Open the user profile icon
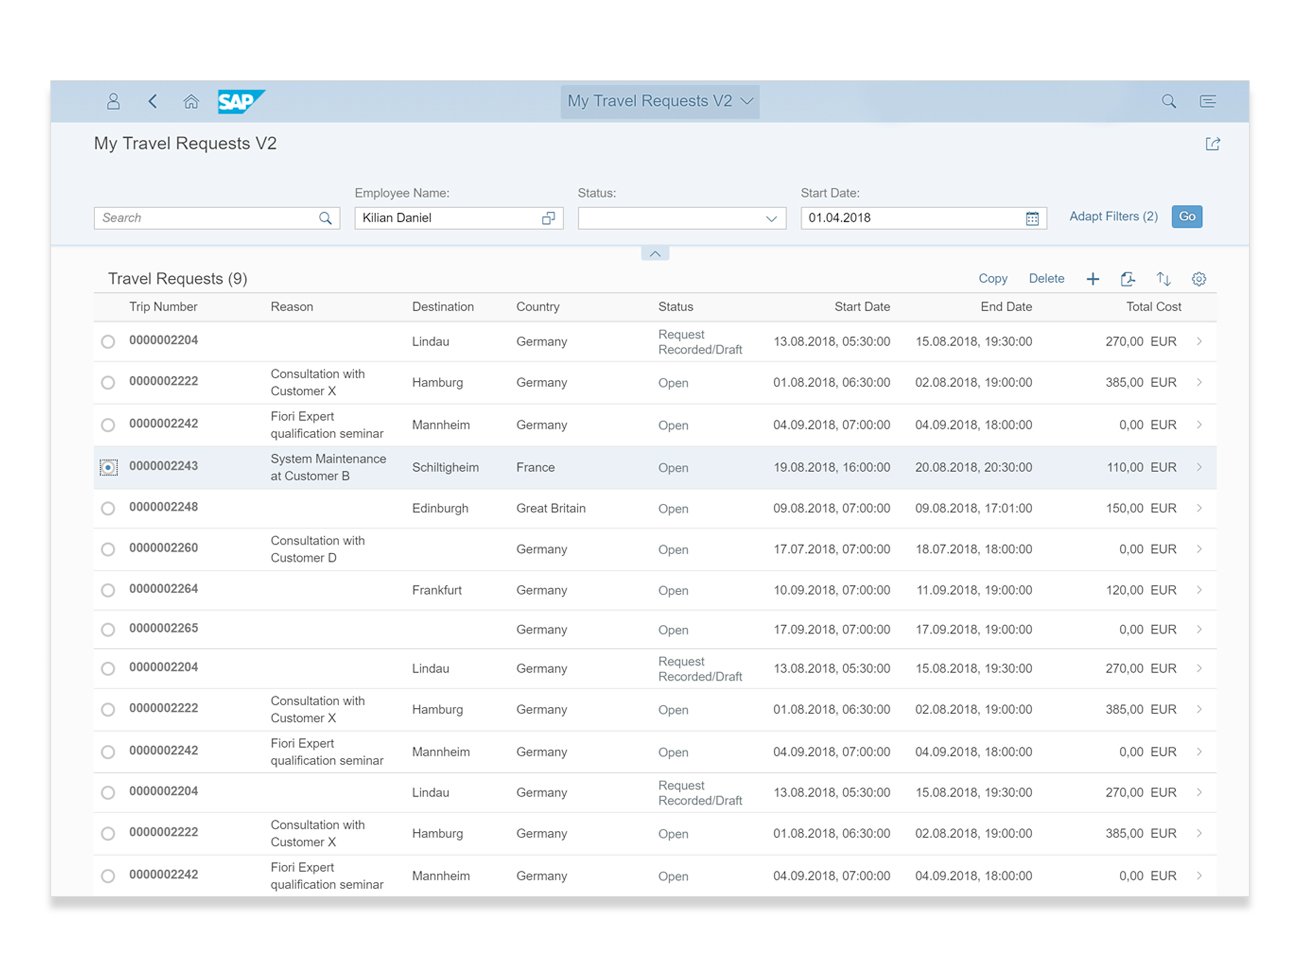This screenshot has height=977, width=1300. tap(113, 101)
